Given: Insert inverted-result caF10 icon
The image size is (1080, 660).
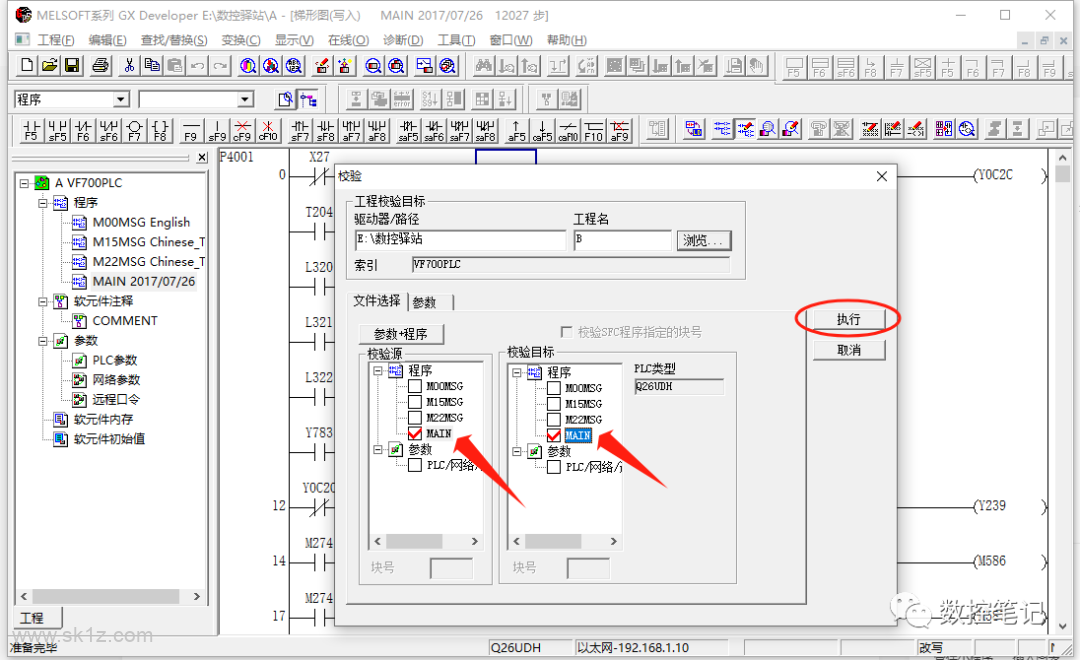Looking at the screenshot, I should point(568,130).
